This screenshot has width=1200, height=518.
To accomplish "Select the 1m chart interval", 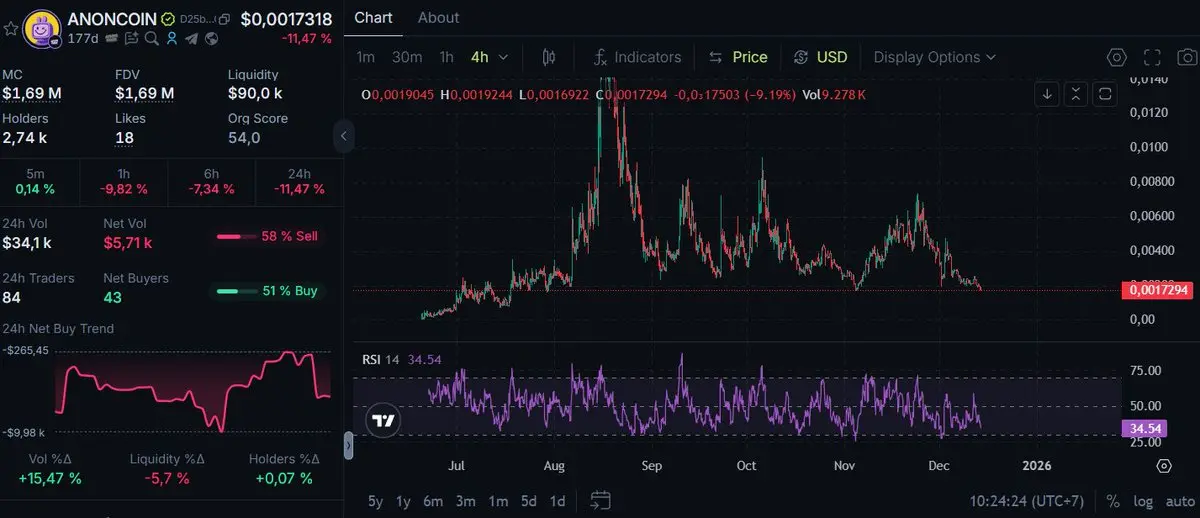I will coord(366,57).
